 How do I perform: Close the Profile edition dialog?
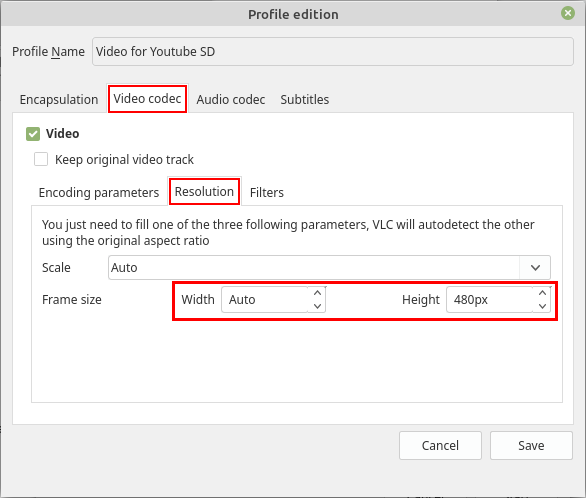[x=568, y=13]
